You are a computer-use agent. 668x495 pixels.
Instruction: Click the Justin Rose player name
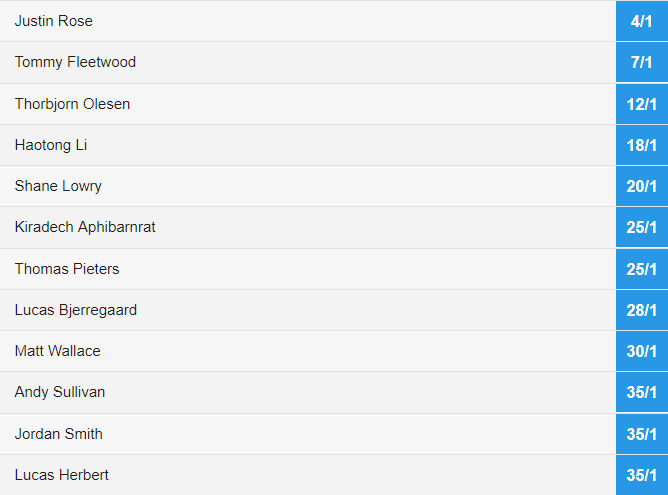(54, 21)
